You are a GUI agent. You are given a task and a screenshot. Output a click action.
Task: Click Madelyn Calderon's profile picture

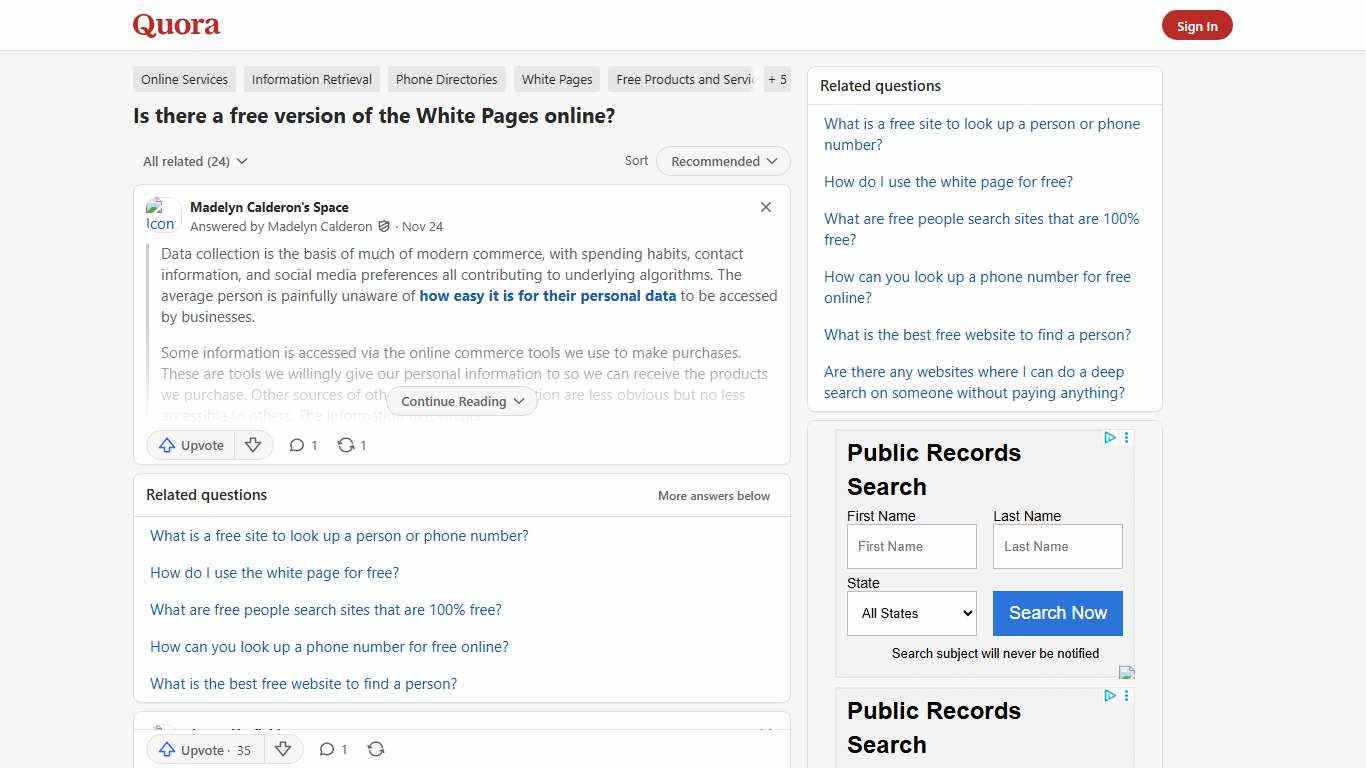coord(161,215)
